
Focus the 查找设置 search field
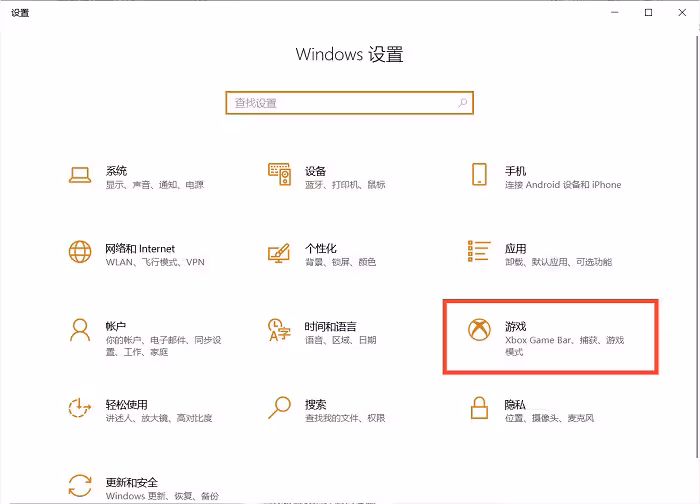pyautogui.click(x=350, y=103)
